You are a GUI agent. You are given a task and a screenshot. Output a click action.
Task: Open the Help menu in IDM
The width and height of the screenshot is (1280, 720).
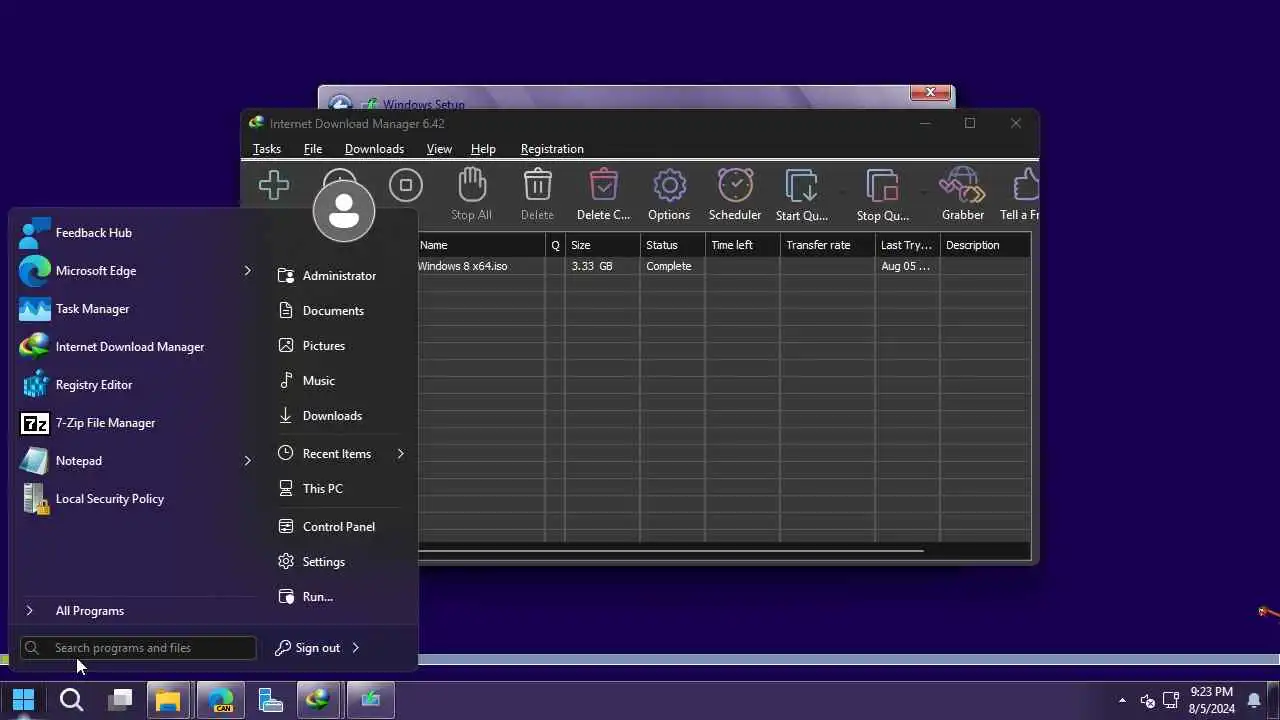click(x=483, y=149)
